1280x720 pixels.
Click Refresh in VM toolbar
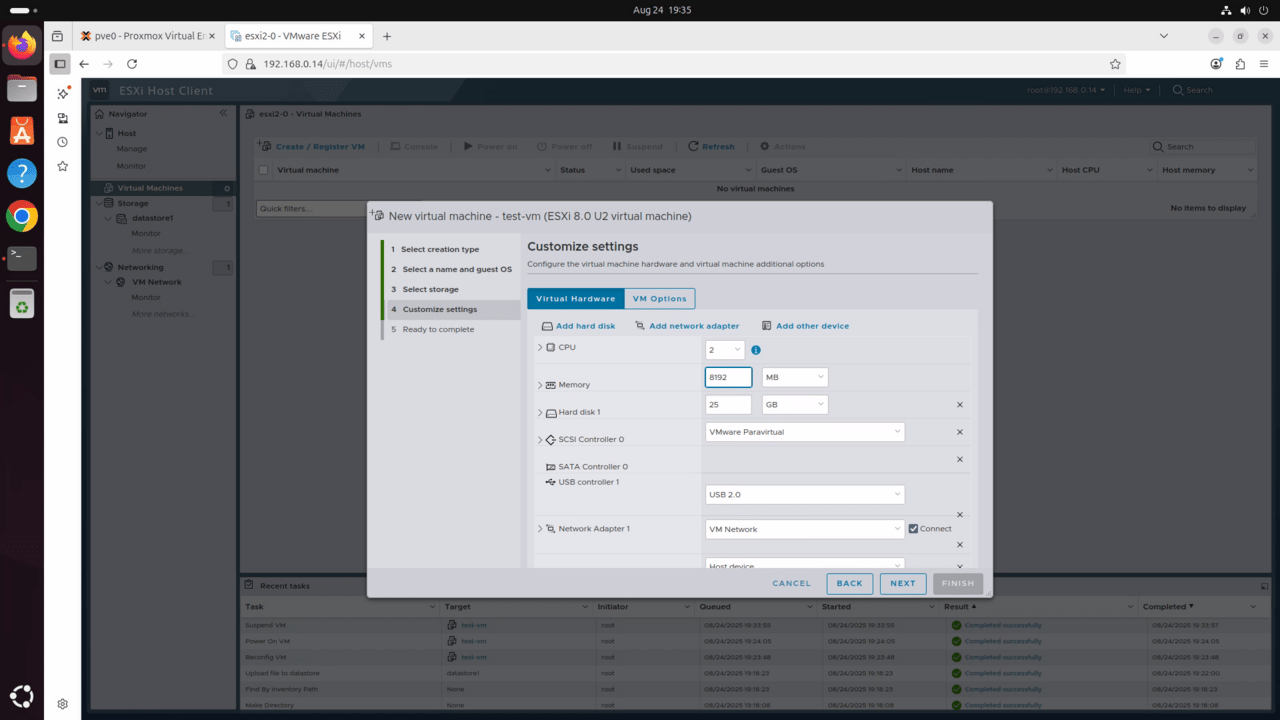(711, 146)
